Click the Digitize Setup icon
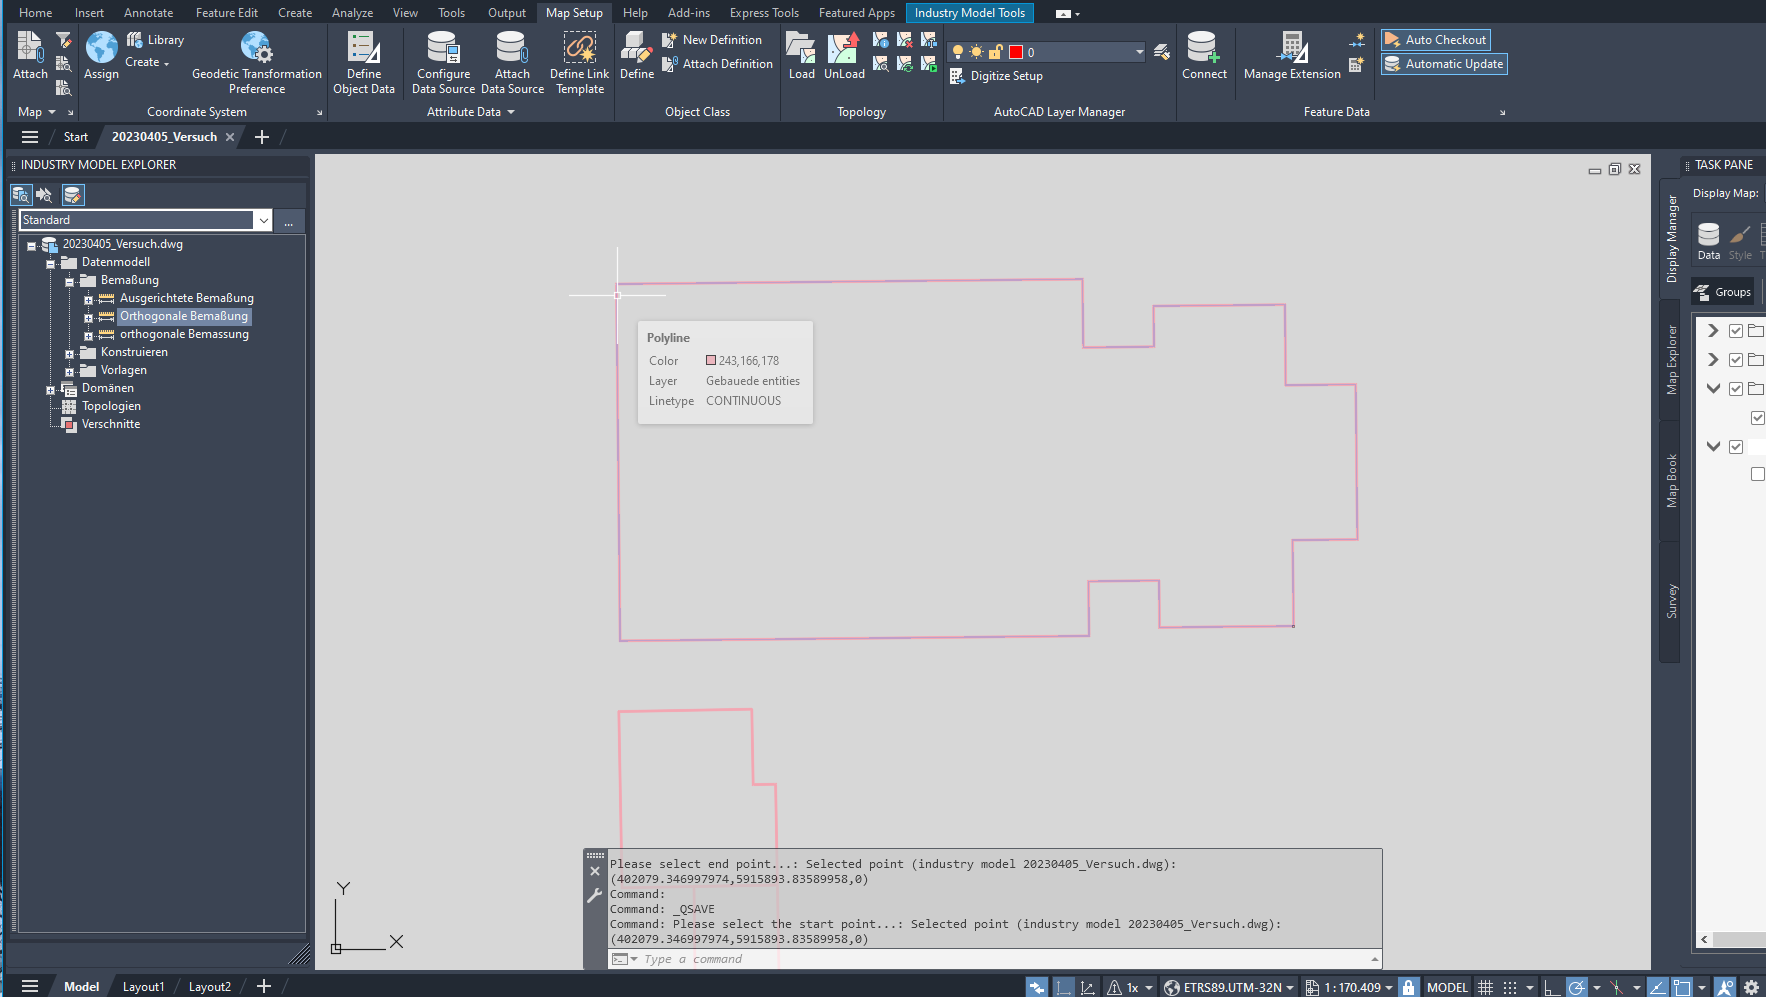Screen dimensions: 1766x997 [957, 75]
